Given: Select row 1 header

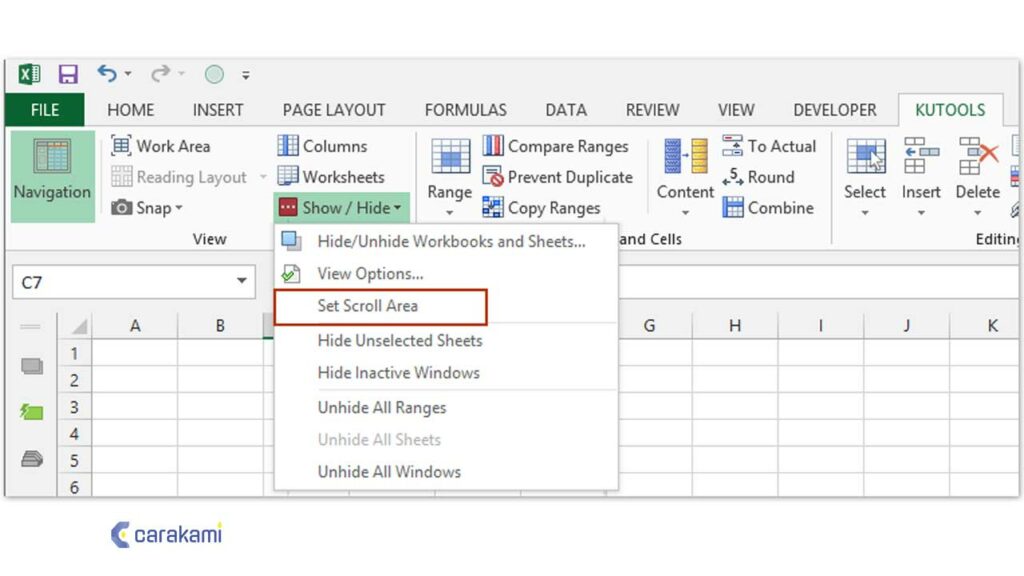Looking at the screenshot, I should coord(74,353).
